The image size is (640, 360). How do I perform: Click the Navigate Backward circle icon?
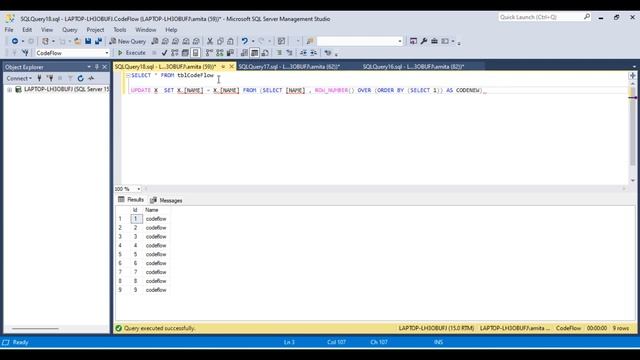click(15, 41)
